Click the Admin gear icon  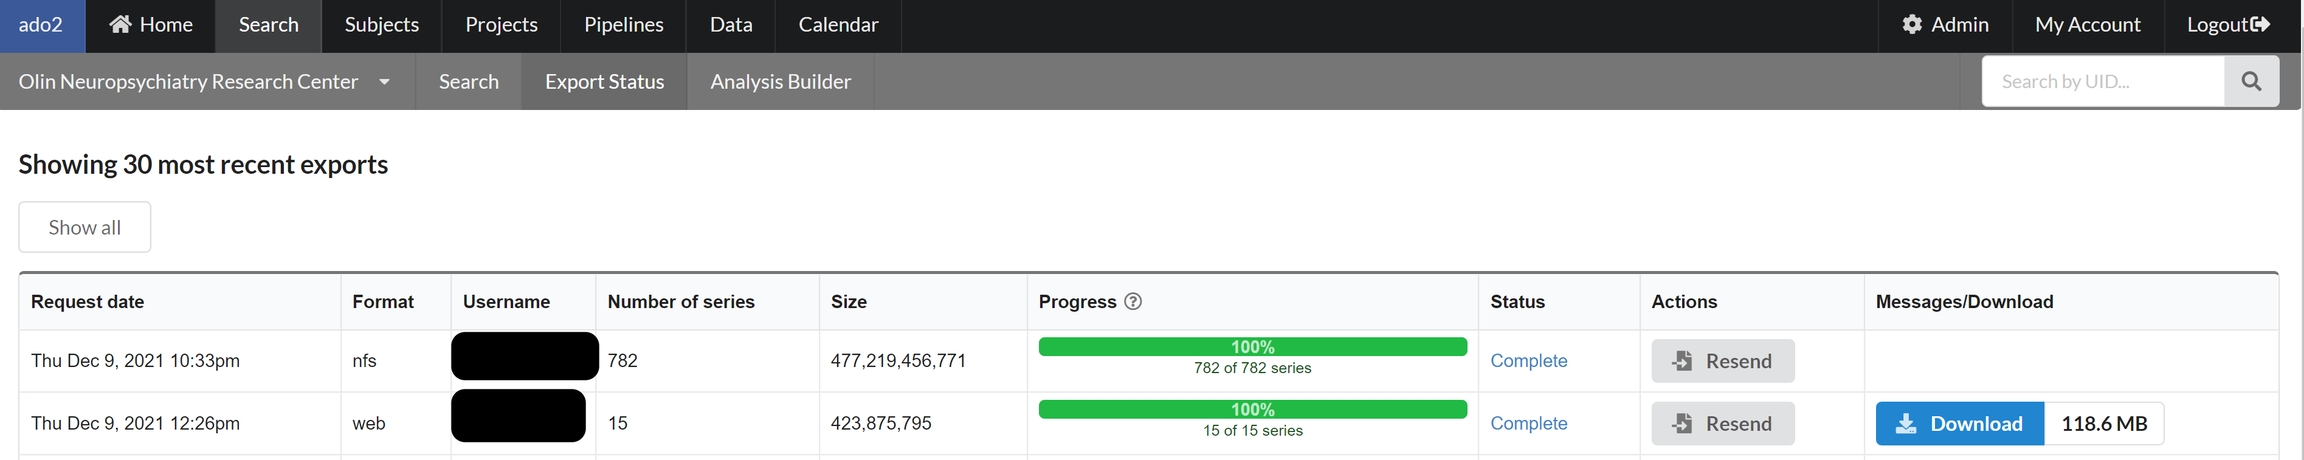coord(1912,25)
